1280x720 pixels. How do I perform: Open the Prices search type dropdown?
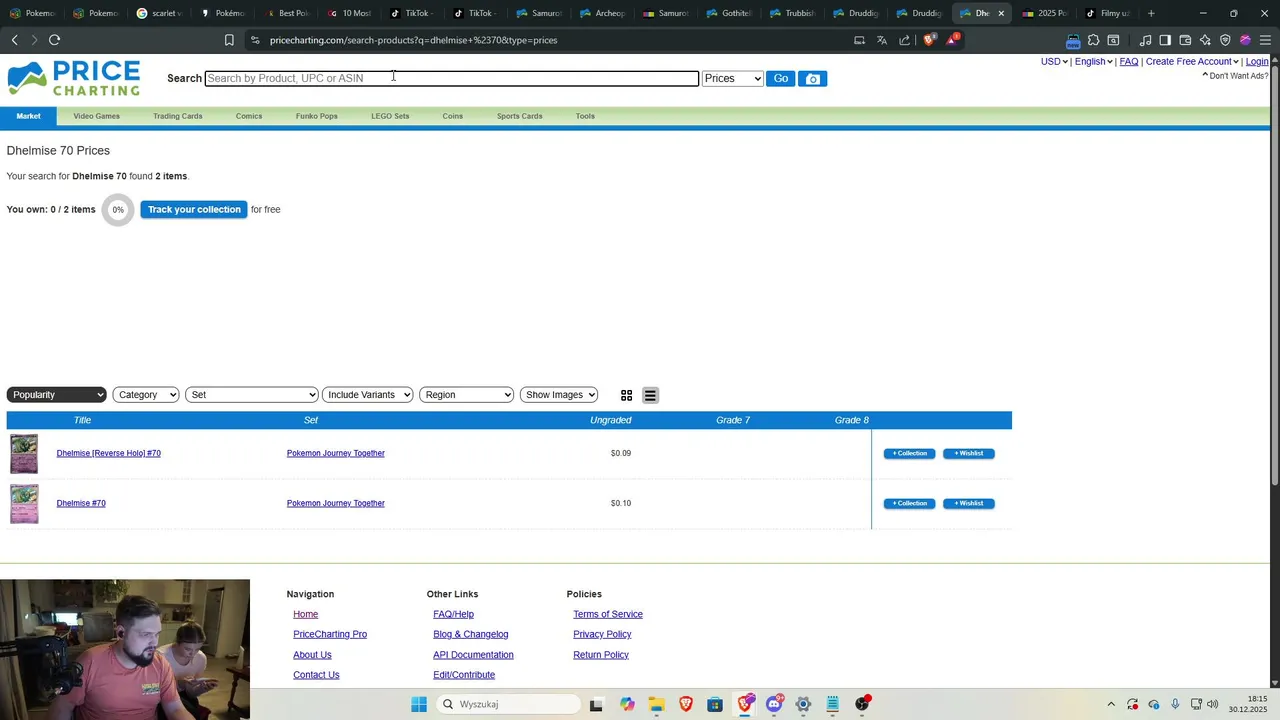point(733,78)
